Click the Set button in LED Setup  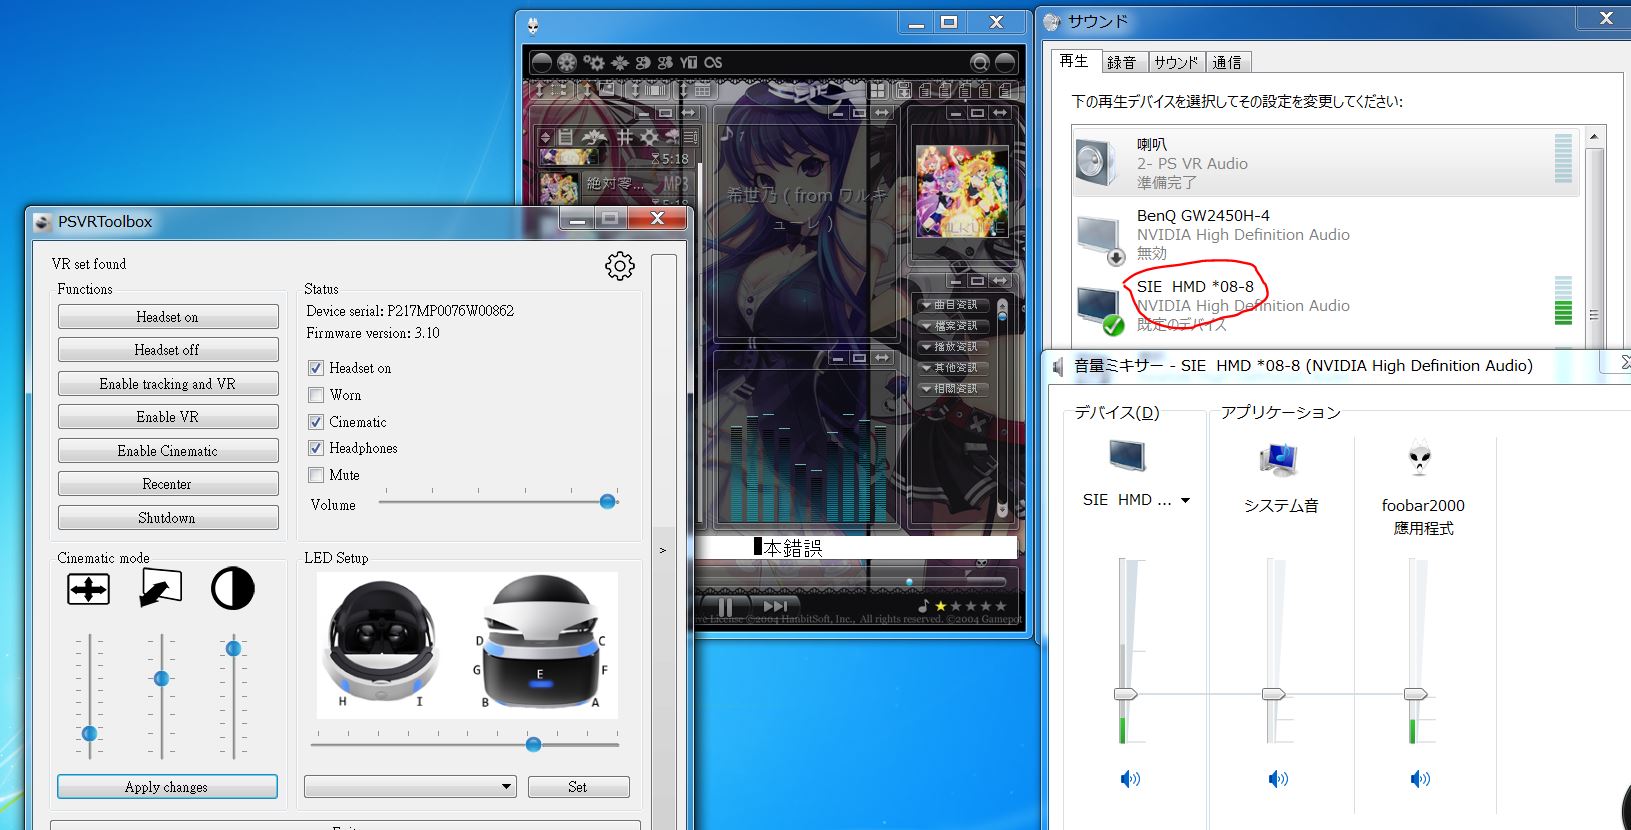(578, 787)
